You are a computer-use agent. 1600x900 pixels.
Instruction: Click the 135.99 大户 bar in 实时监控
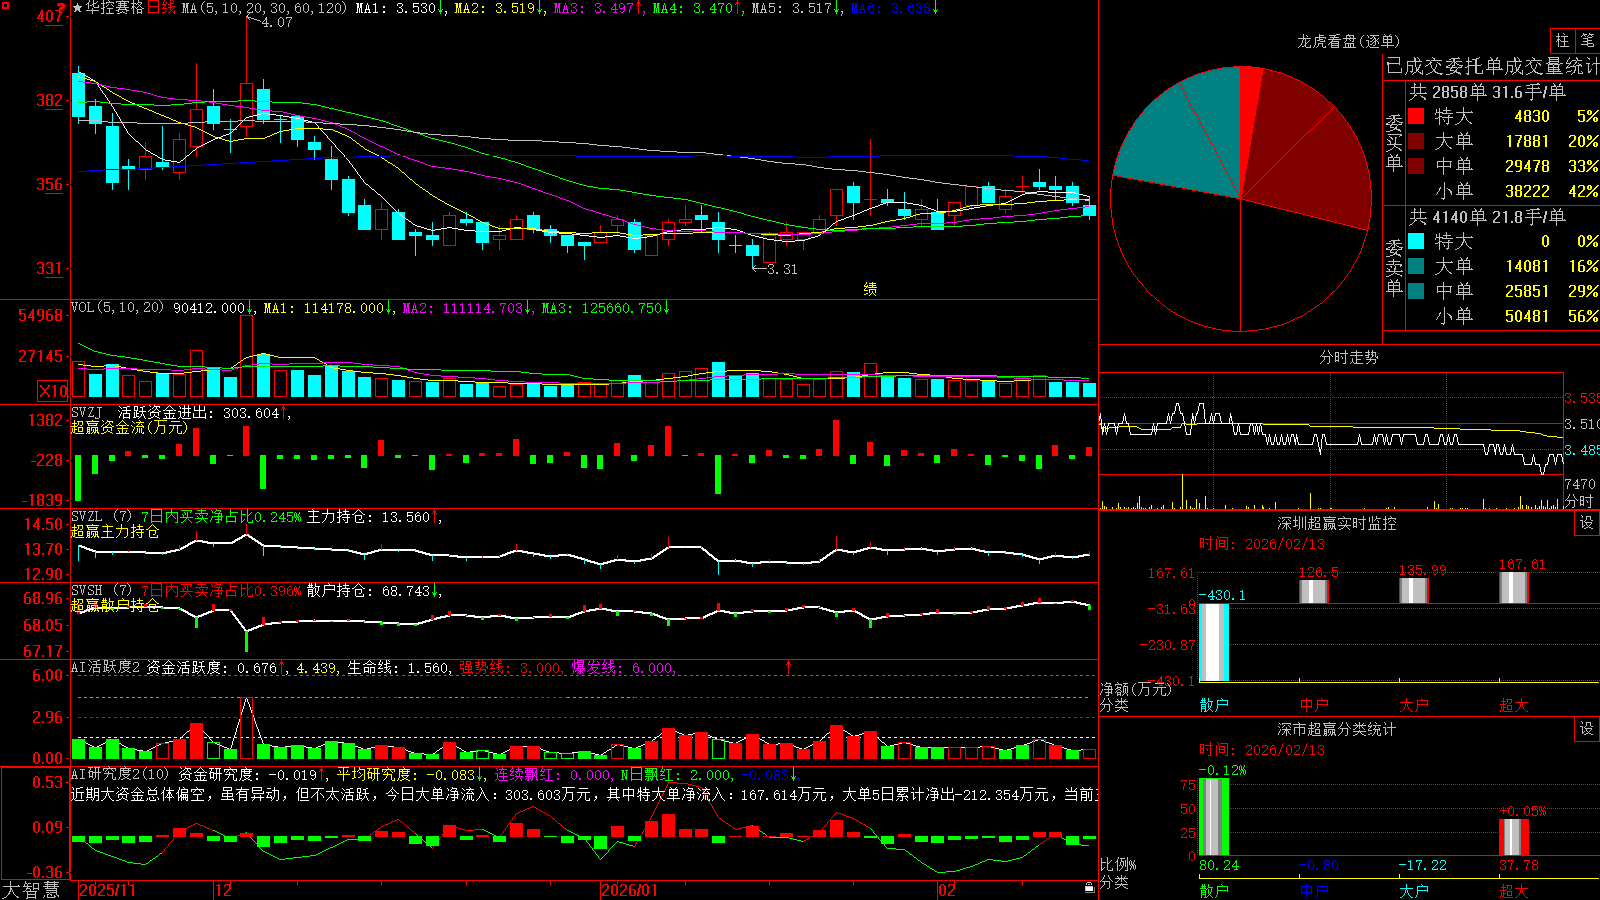tap(1414, 590)
